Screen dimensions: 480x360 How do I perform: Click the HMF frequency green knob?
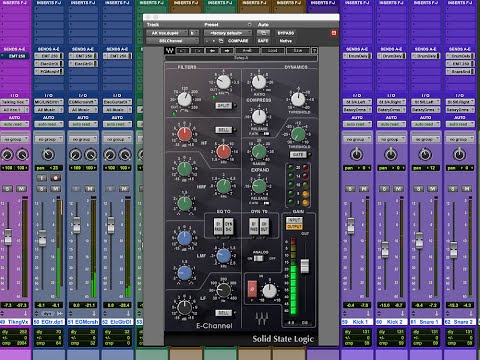(x=224, y=186)
